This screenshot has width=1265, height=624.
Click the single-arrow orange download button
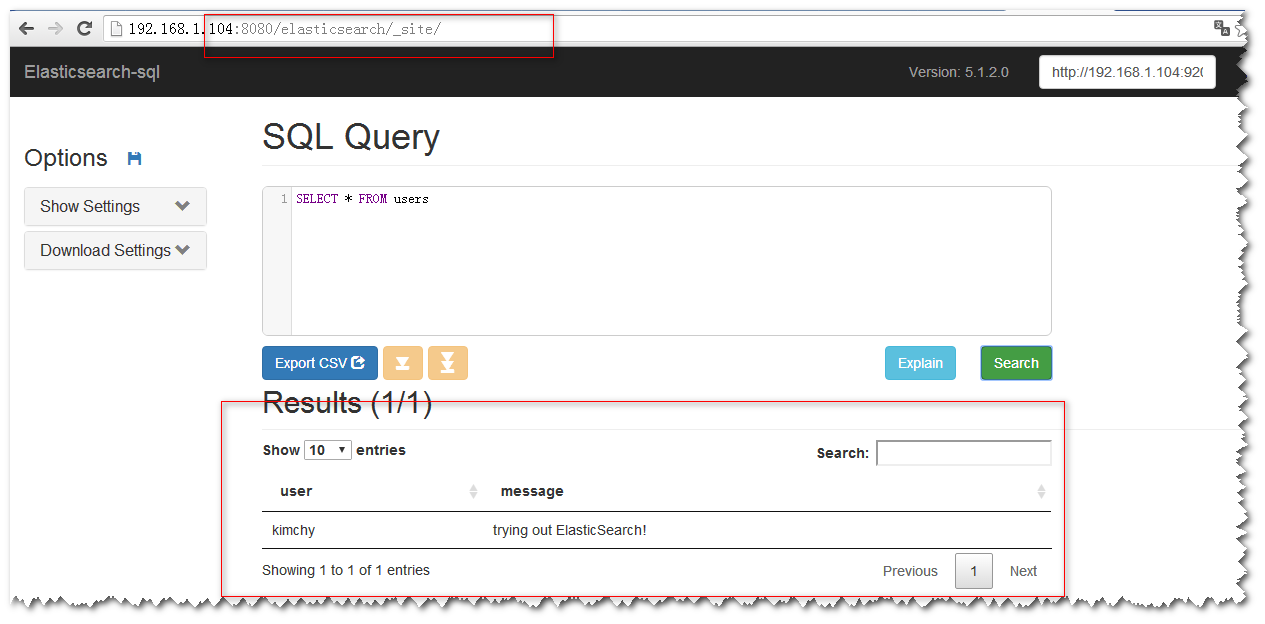[403, 363]
